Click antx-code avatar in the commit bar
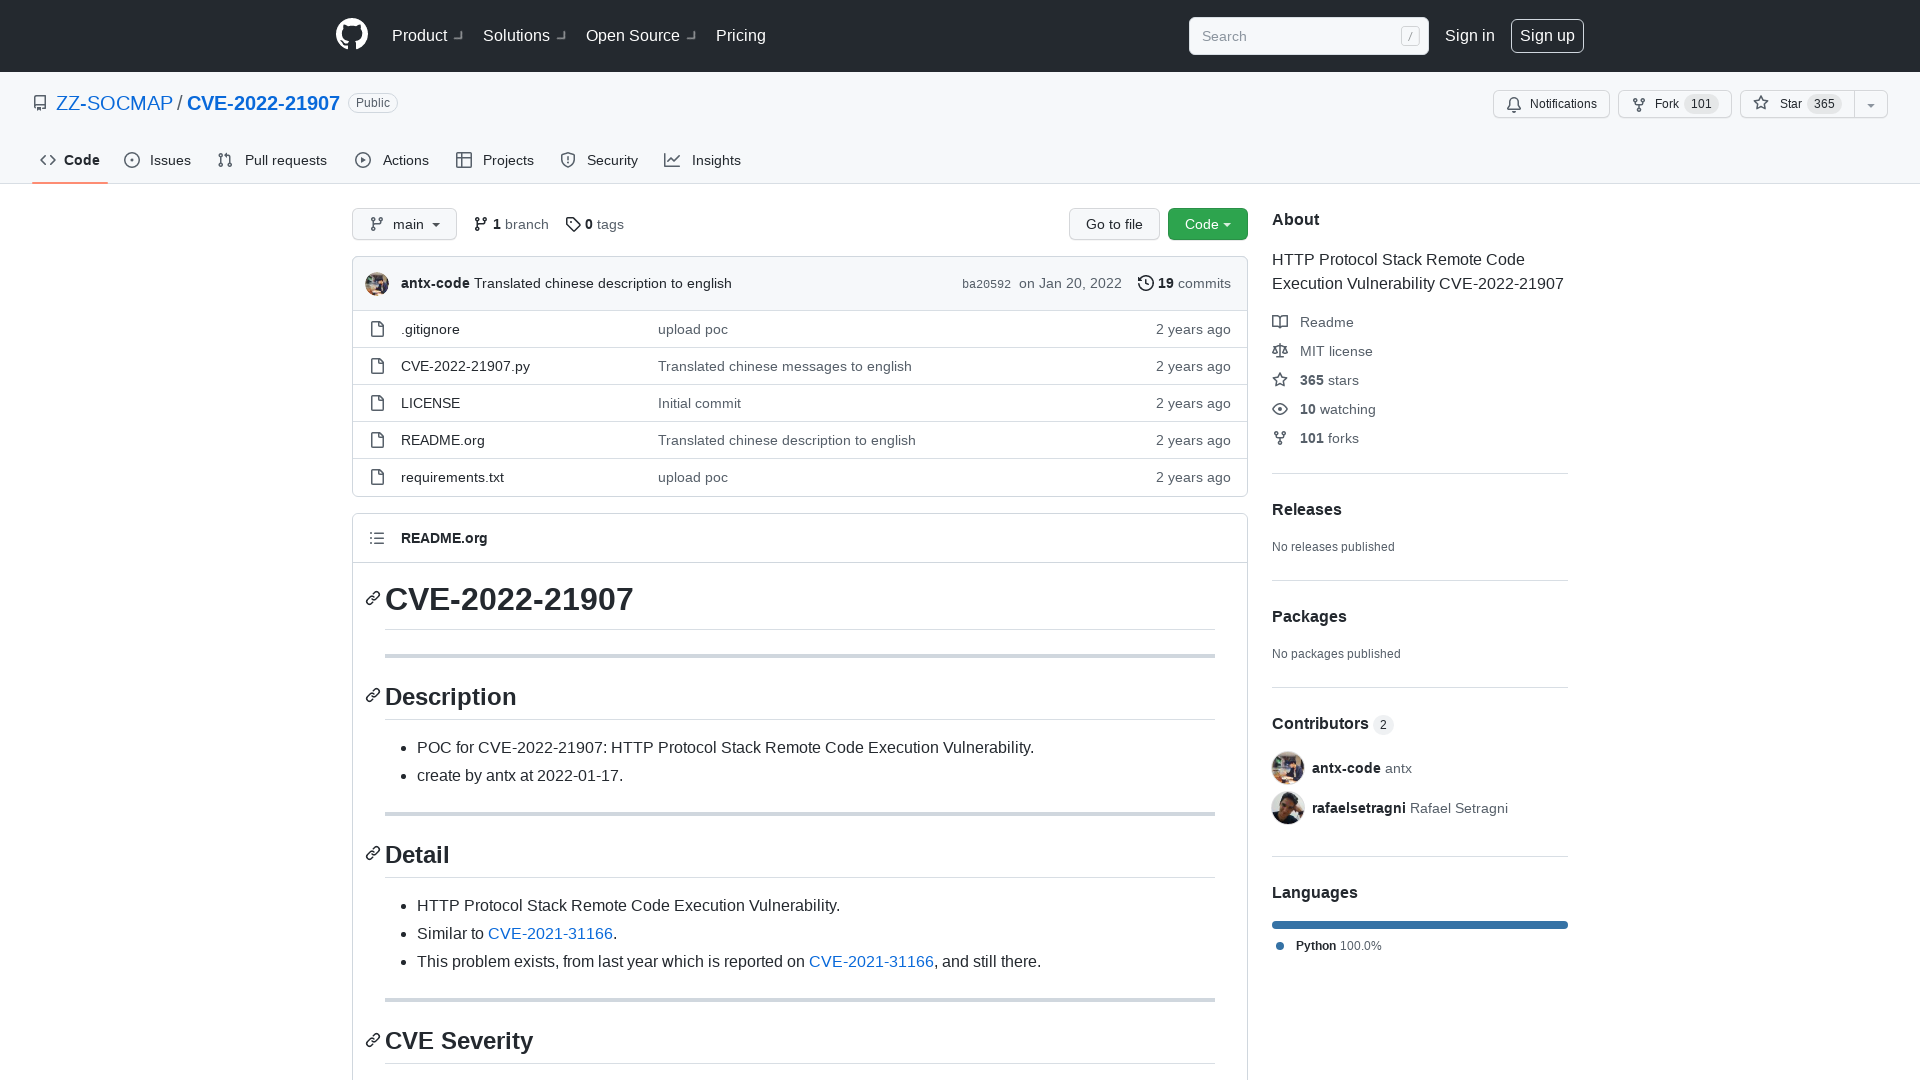The width and height of the screenshot is (1920, 1080). (x=377, y=284)
